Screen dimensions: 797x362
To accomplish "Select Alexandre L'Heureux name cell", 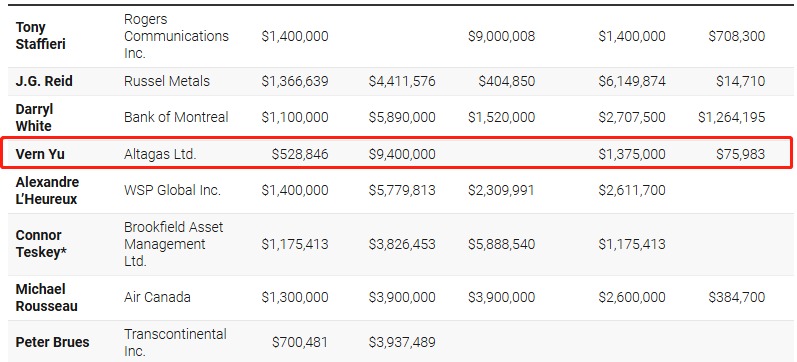I will point(47,191).
